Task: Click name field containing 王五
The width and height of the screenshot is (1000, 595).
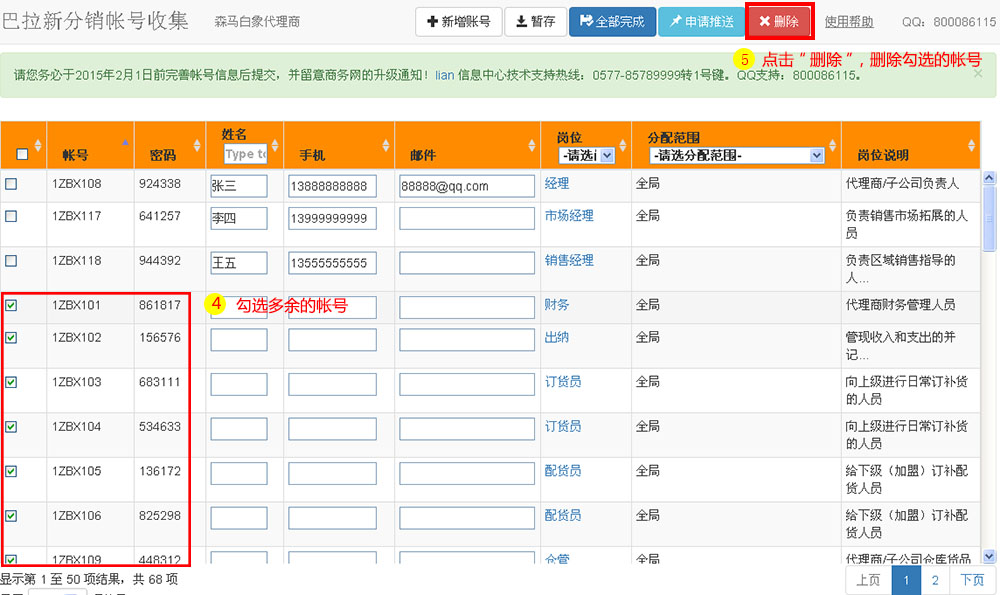Action: tap(239, 263)
